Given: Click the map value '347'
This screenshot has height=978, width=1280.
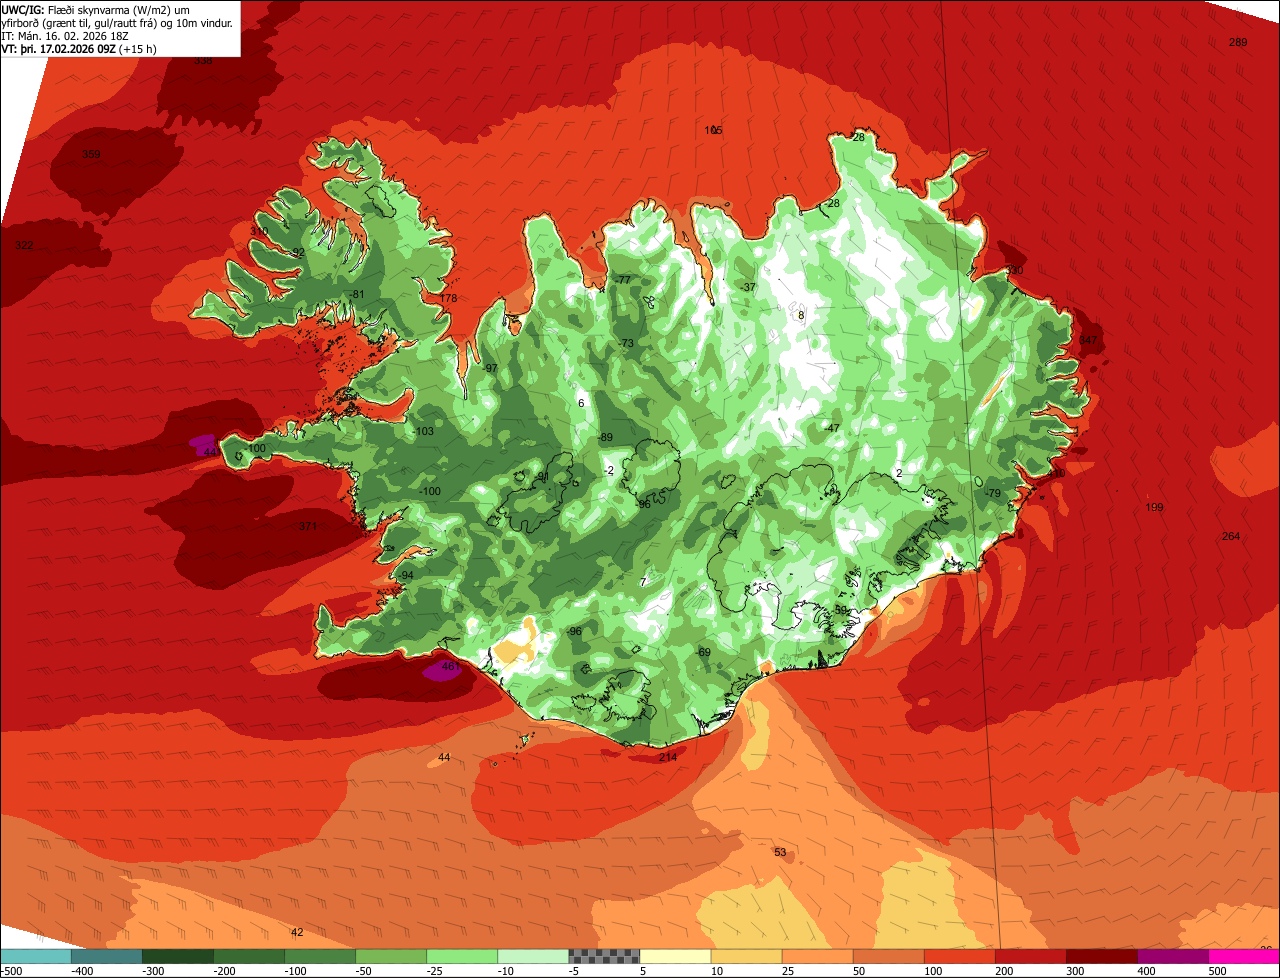Looking at the screenshot, I should click(1088, 341).
